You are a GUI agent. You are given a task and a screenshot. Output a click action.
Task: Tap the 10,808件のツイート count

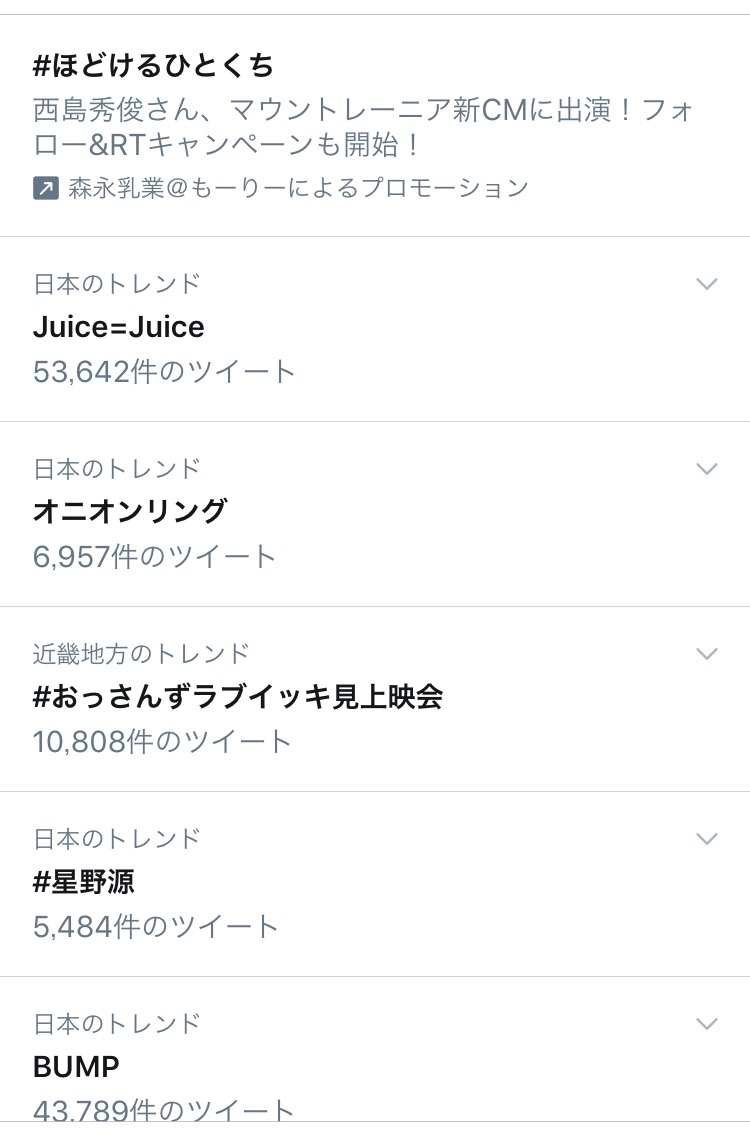point(163,742)
